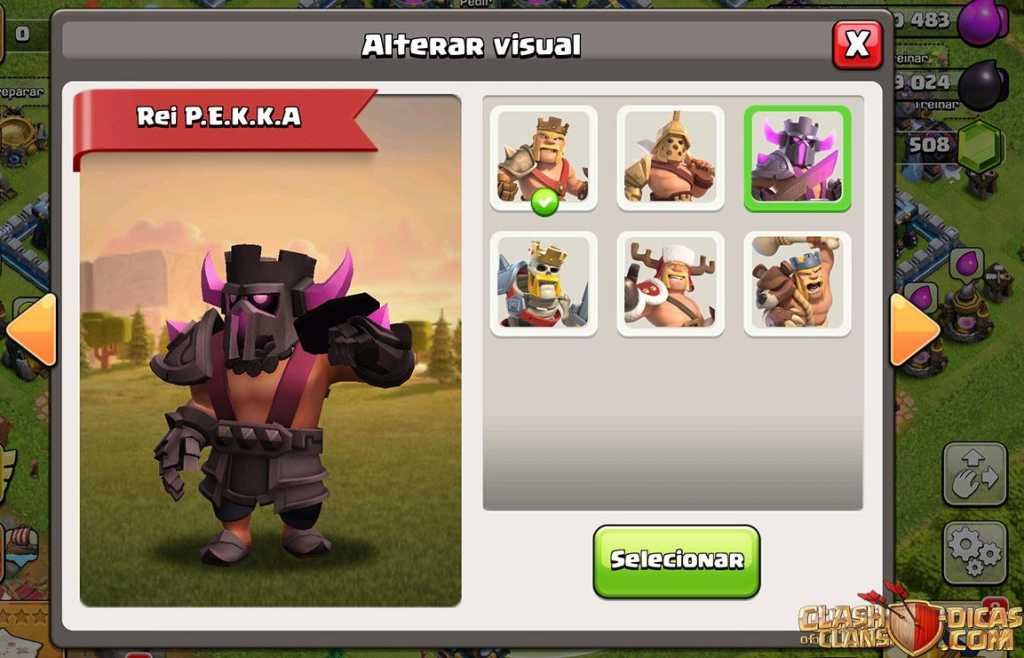Click the 508 gems counter
The image size is (1024, 658).
pos(929,144)
